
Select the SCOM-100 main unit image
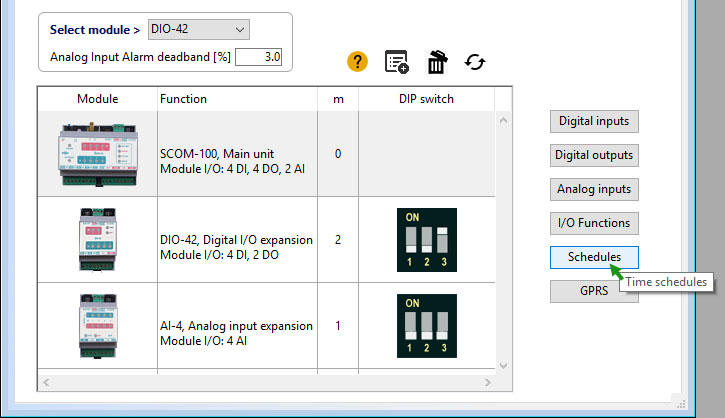(98, 154)
